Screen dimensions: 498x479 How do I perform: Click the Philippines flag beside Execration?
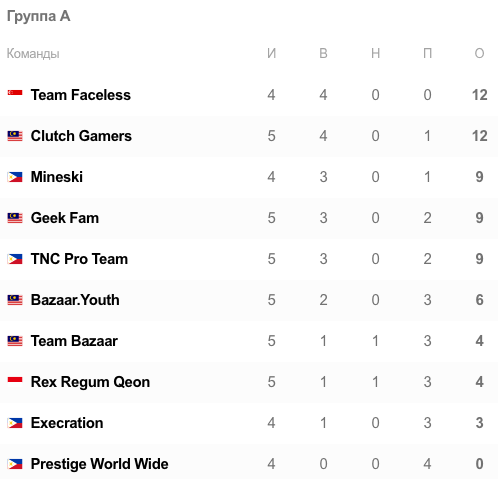click(x=15, y=423)
